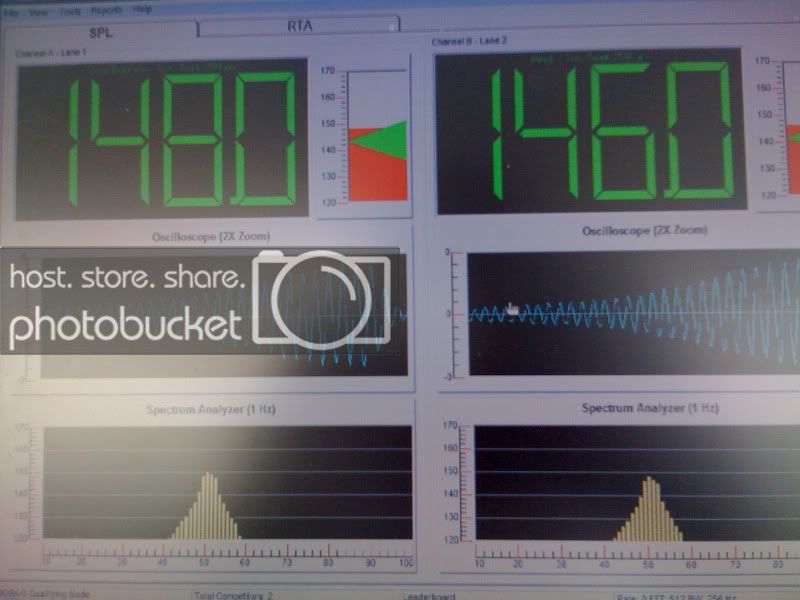Click the Channel A Spectrum Analyzer (1 Hz) title
This screenshot has width=800, height=600.
click(211, 409)
